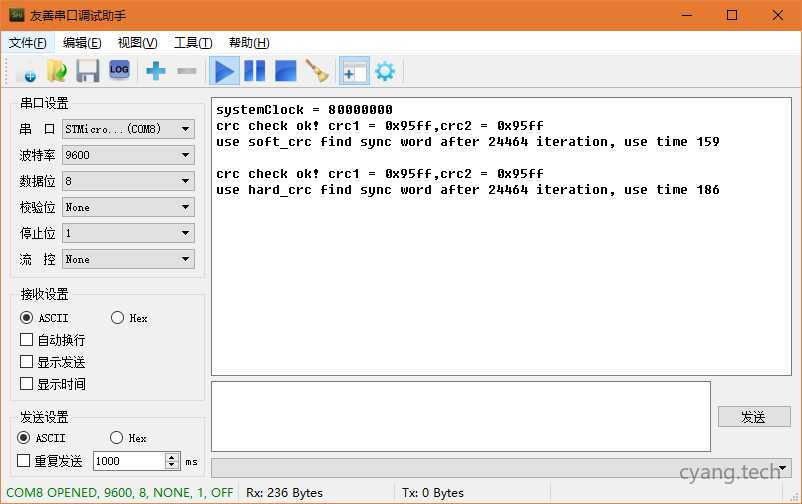This screenshot has width=802, height=504.
Task: Open the 串口 COM8 port dropdown
Action: click(x=128, y=129)
